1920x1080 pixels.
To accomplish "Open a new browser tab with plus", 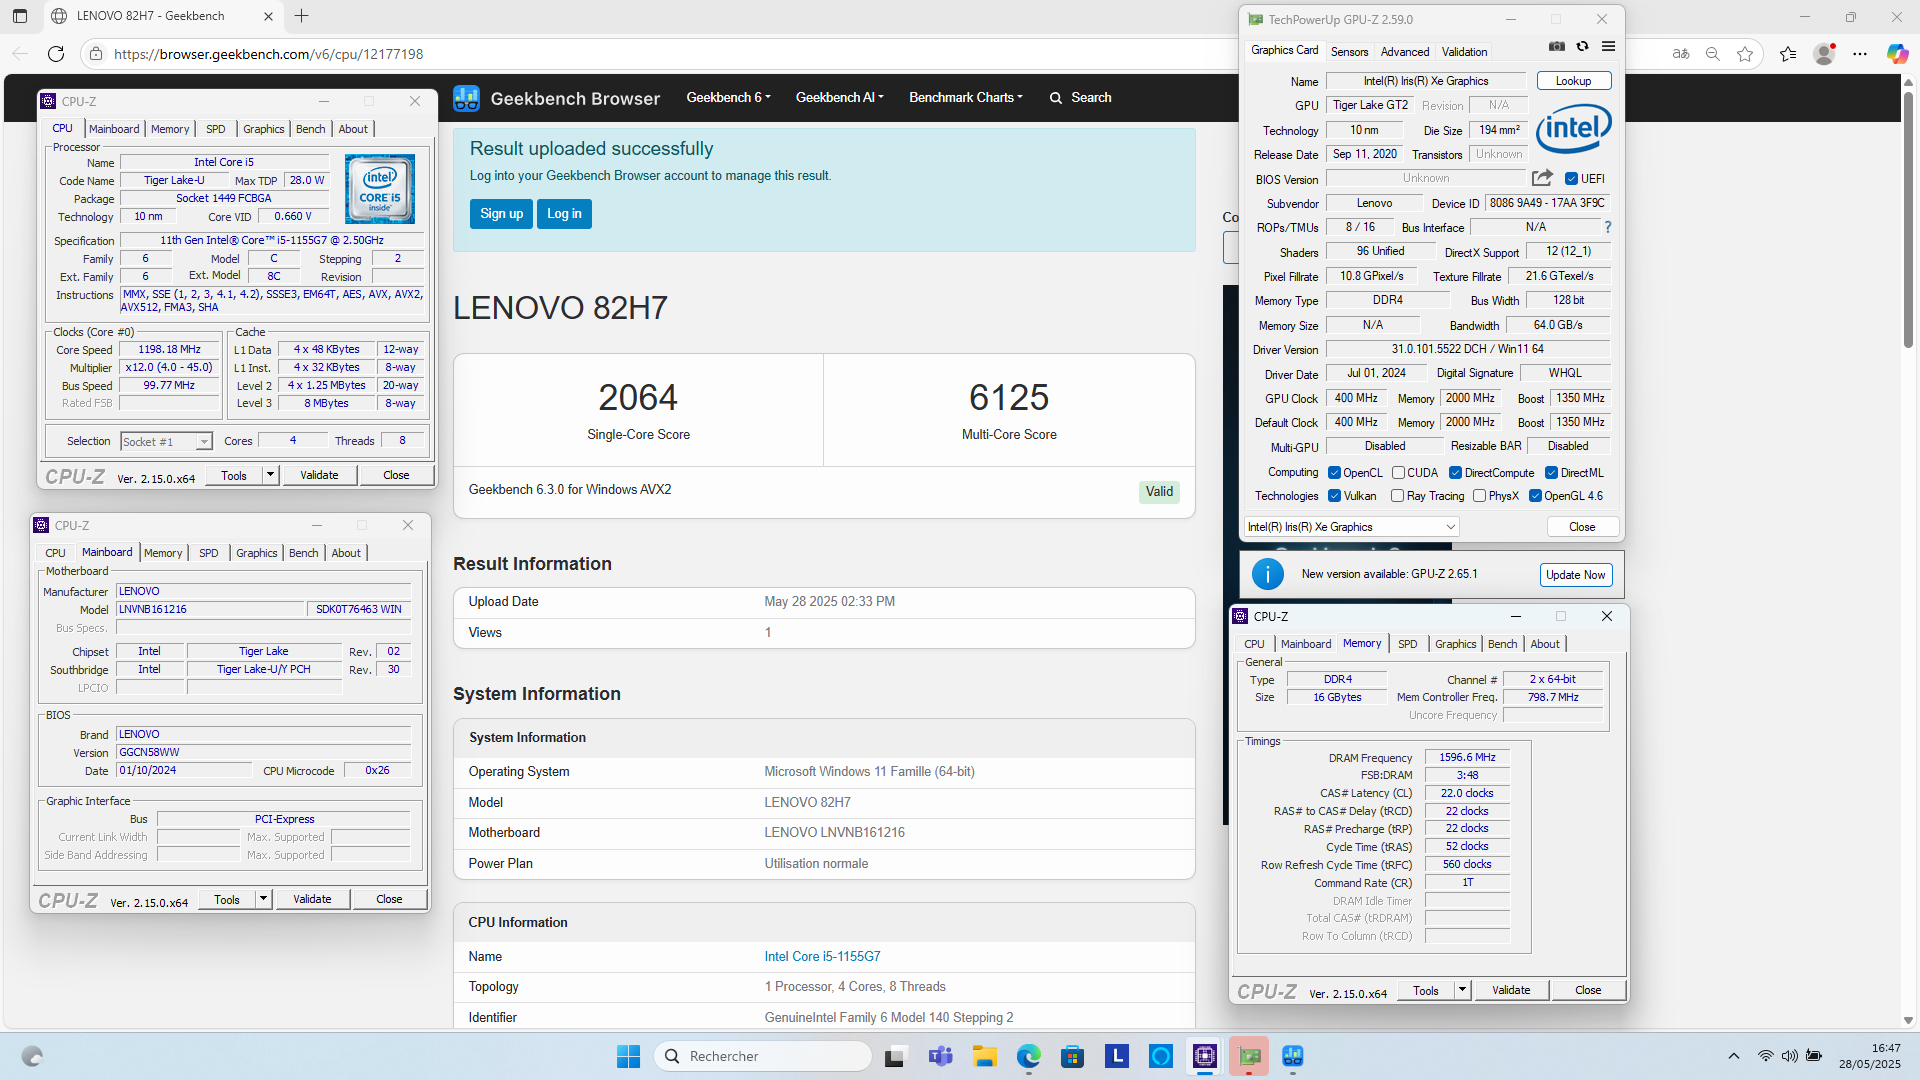I will [x=302, y=16].
